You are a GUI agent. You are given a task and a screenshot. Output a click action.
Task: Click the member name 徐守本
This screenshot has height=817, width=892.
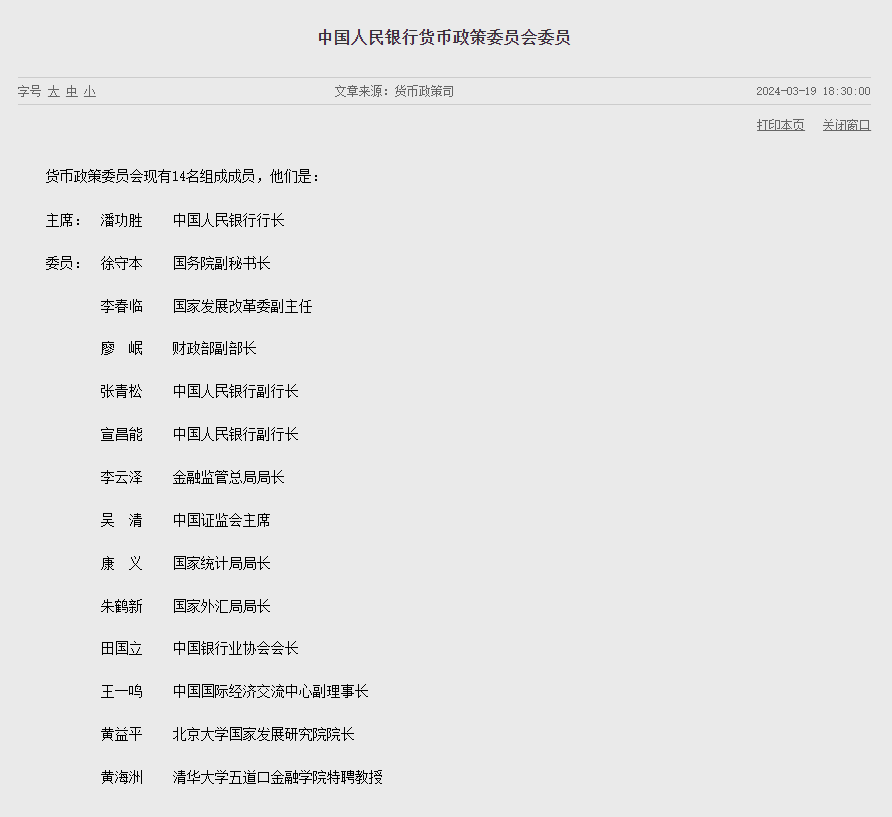tap(121, 263)
